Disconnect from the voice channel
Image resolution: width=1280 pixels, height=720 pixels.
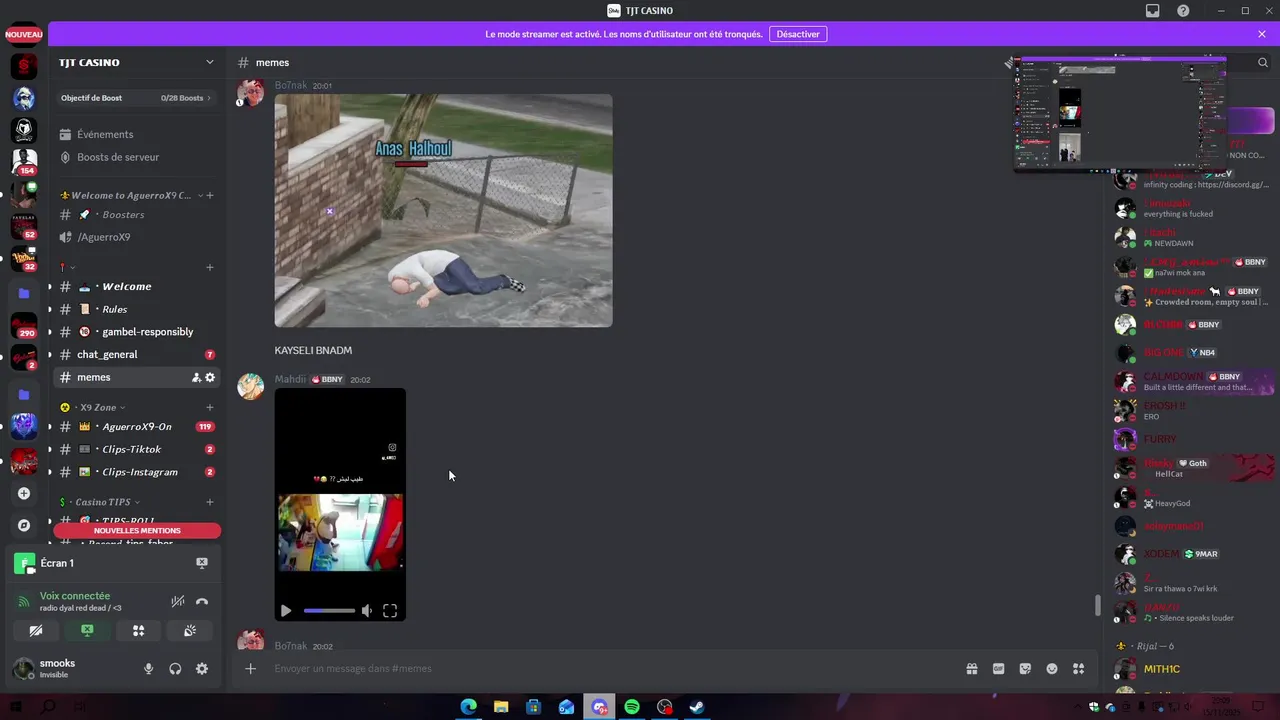(202, 601)
